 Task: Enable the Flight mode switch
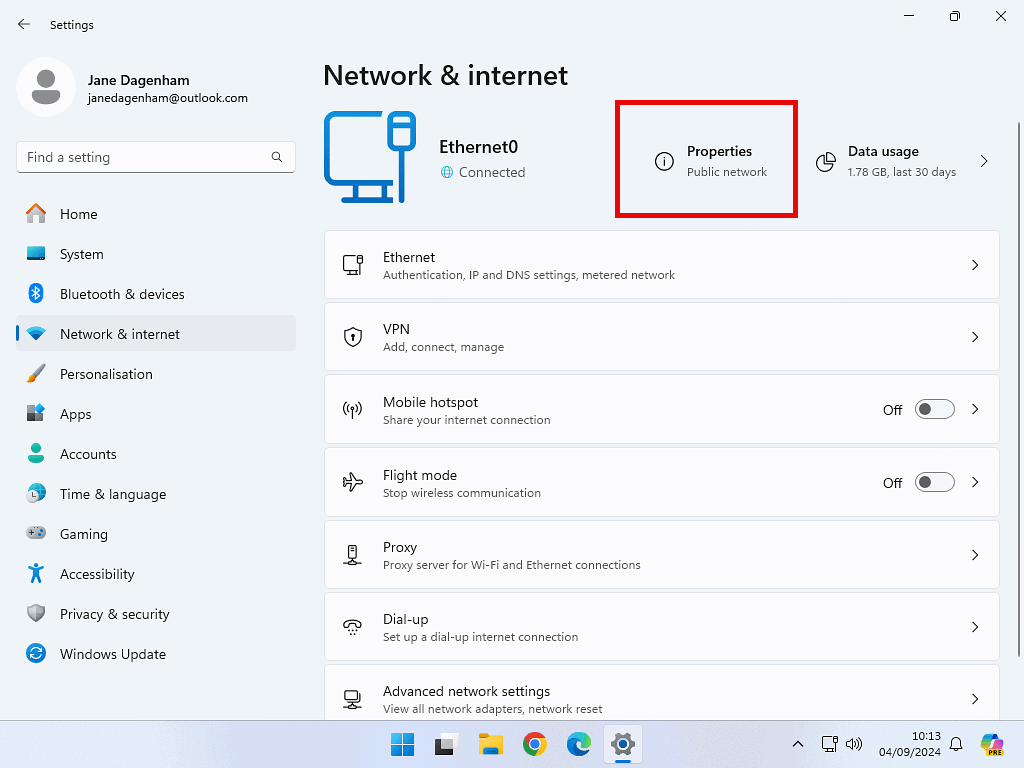(x=935, y=483)
